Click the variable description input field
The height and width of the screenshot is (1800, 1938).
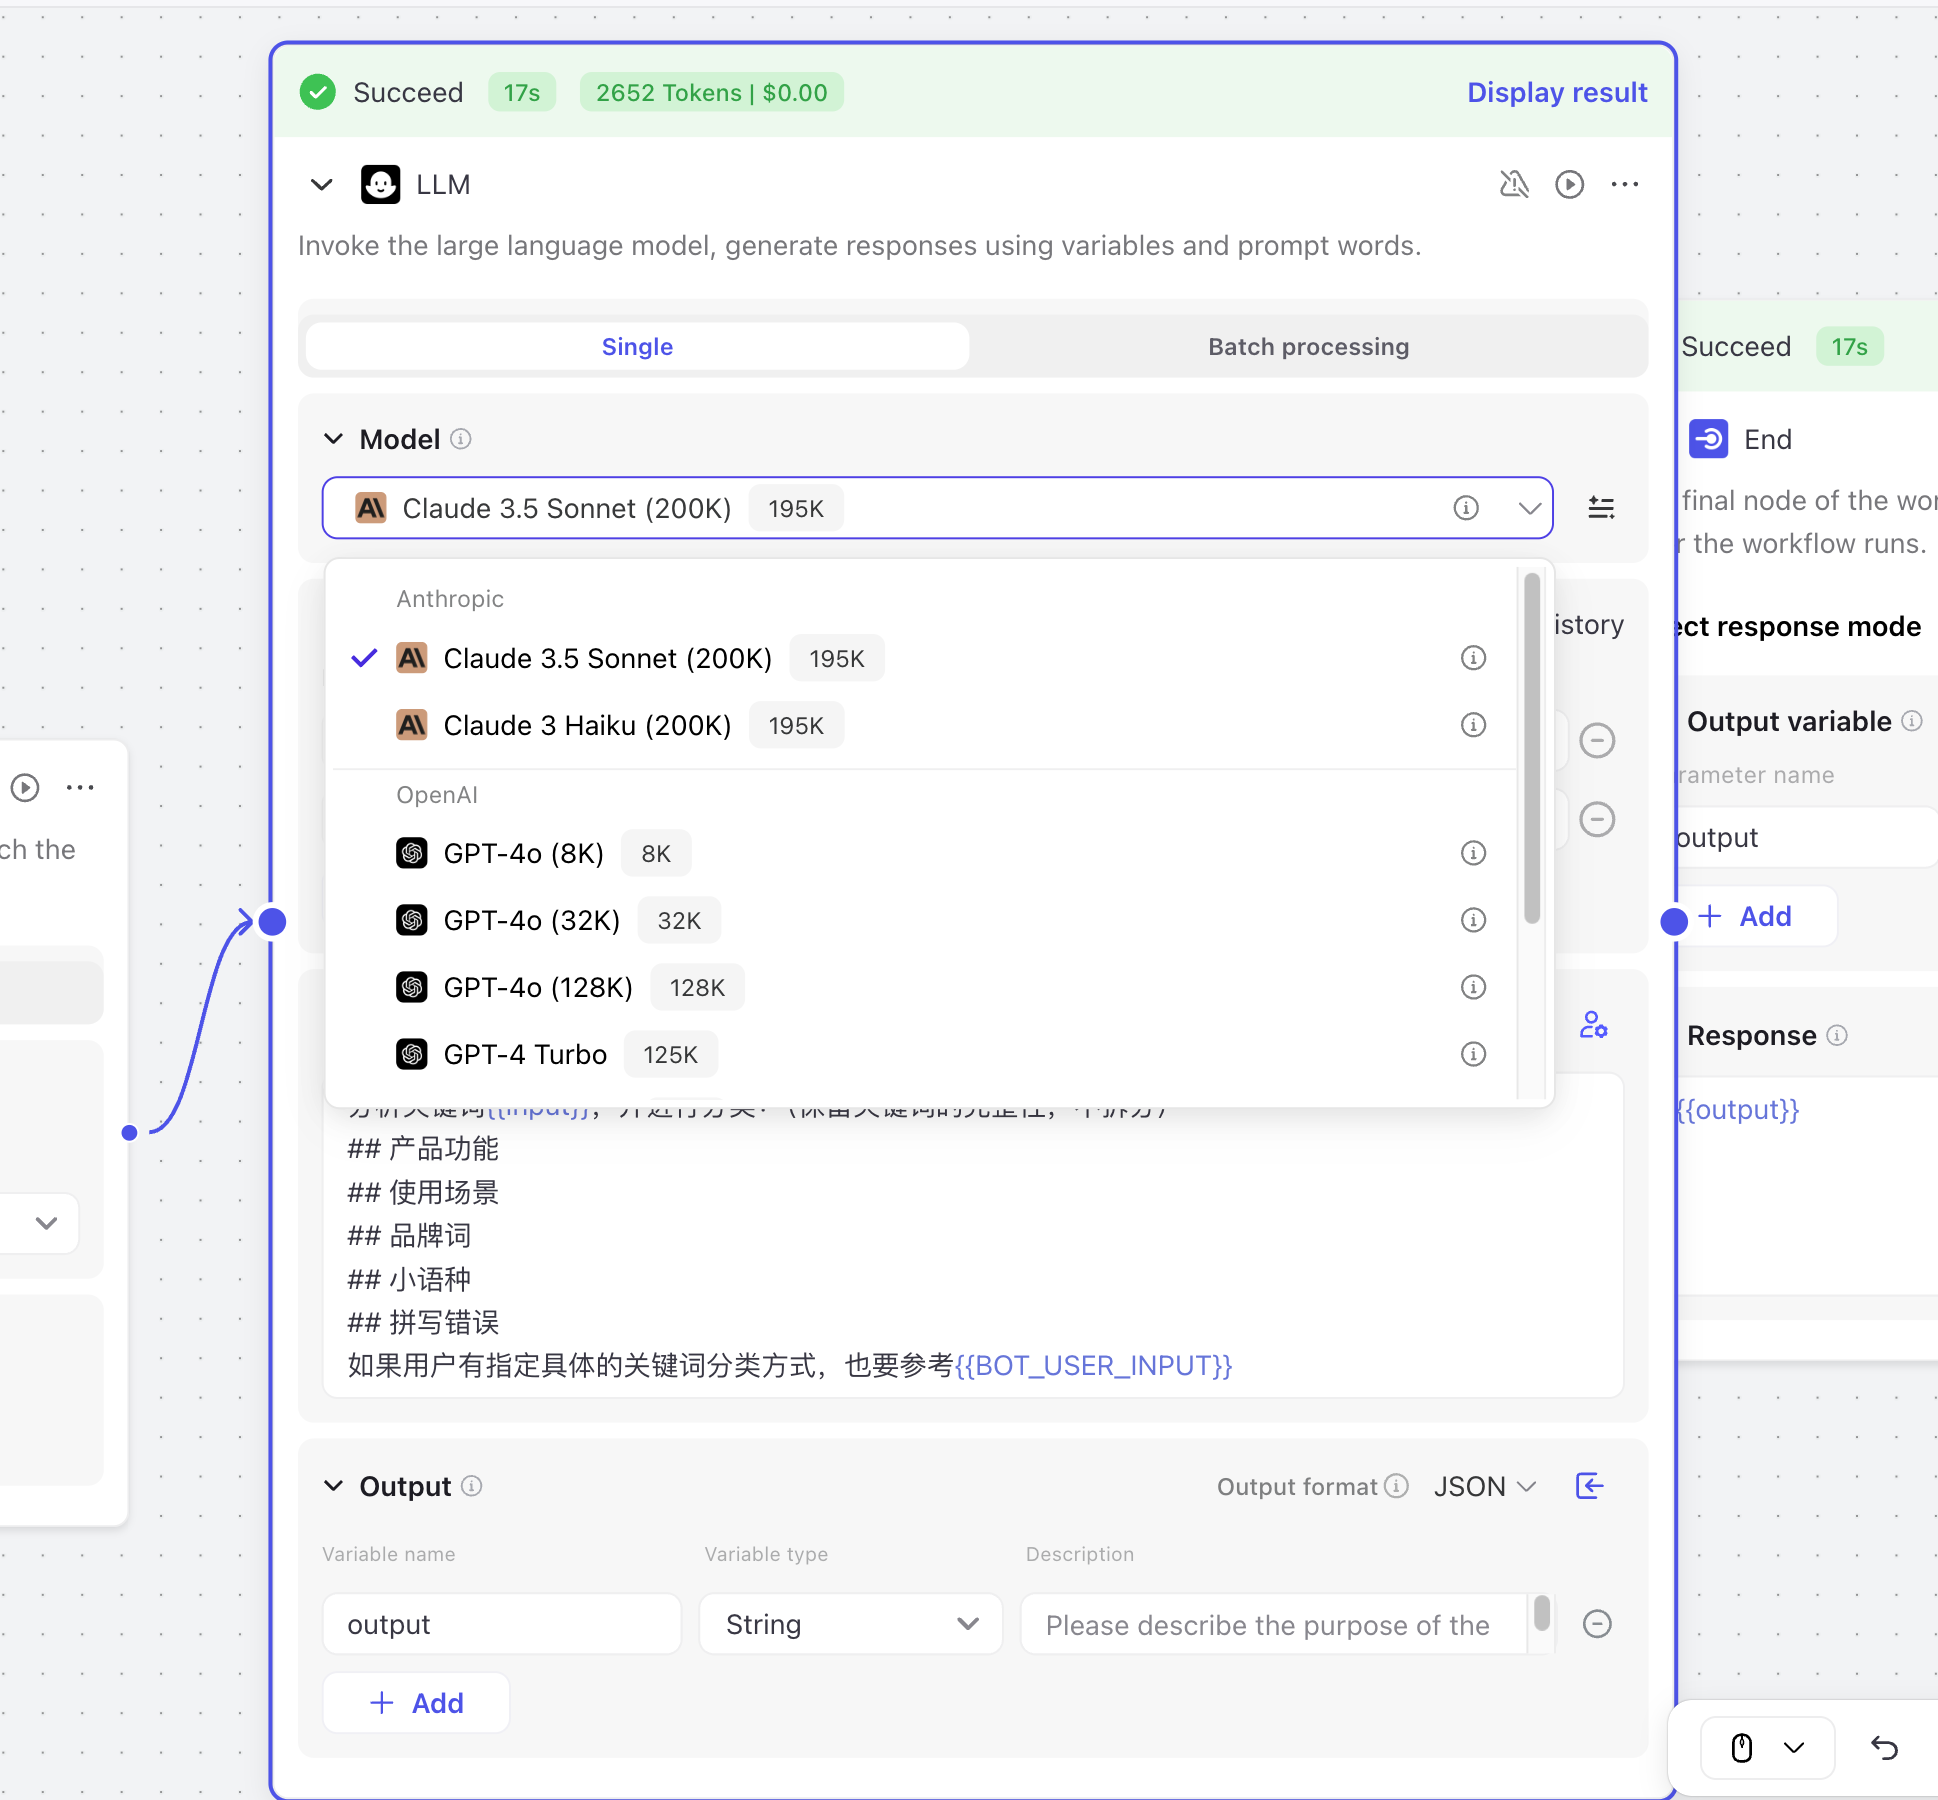[x=1274, y=1624]
